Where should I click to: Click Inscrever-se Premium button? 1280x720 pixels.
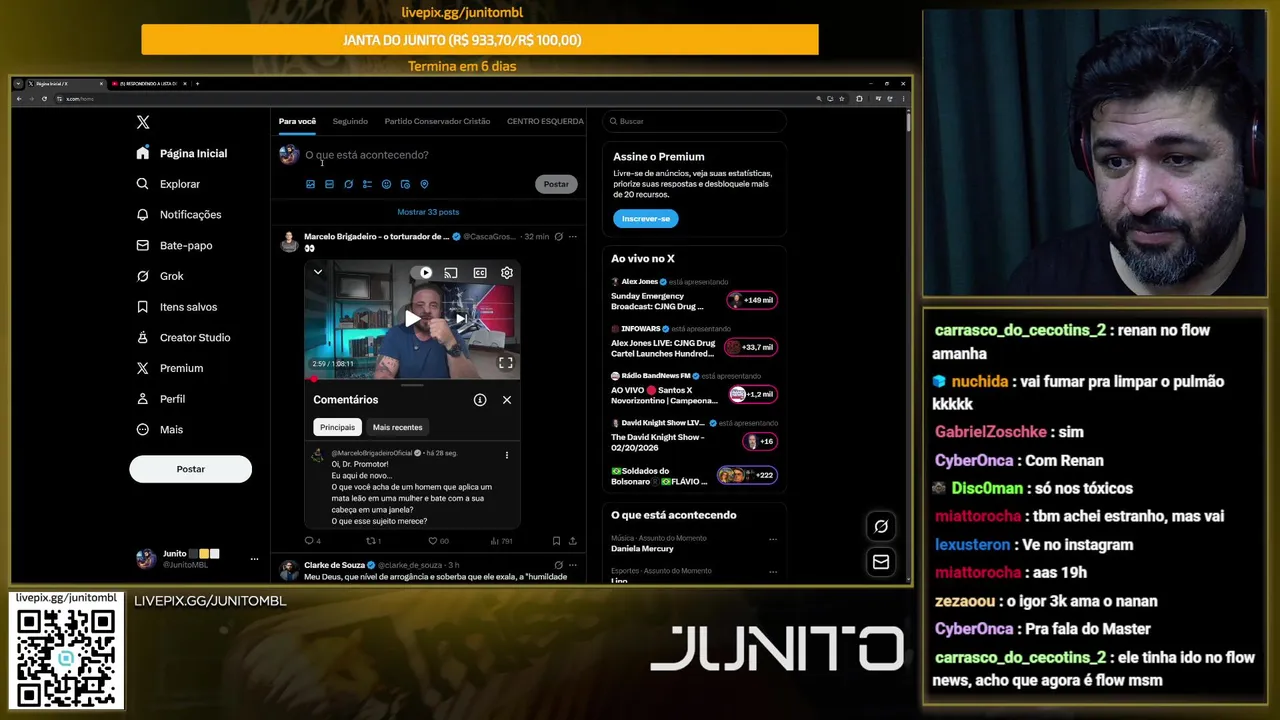[646, 218]
